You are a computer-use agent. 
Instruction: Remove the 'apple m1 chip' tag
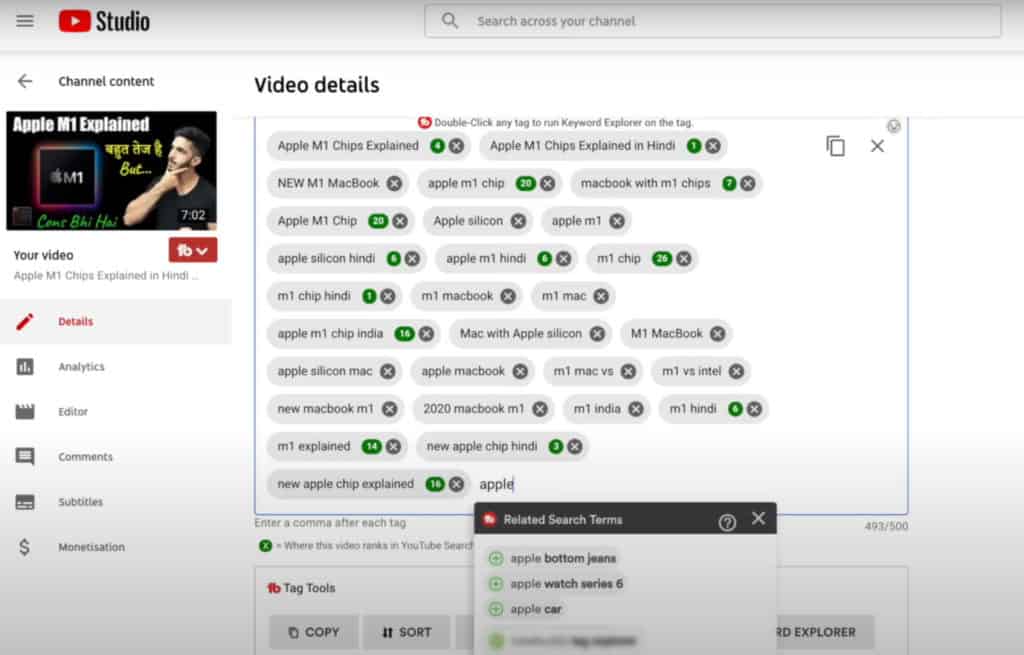pos(547,184)
